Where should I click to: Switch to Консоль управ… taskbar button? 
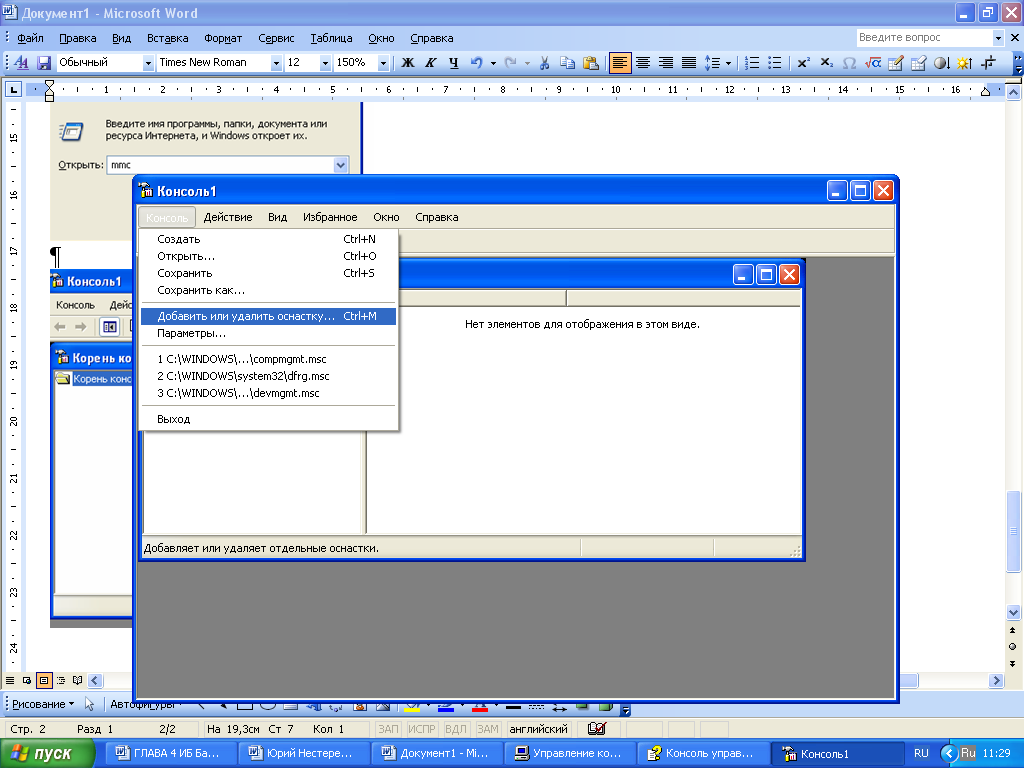[703, 754]
